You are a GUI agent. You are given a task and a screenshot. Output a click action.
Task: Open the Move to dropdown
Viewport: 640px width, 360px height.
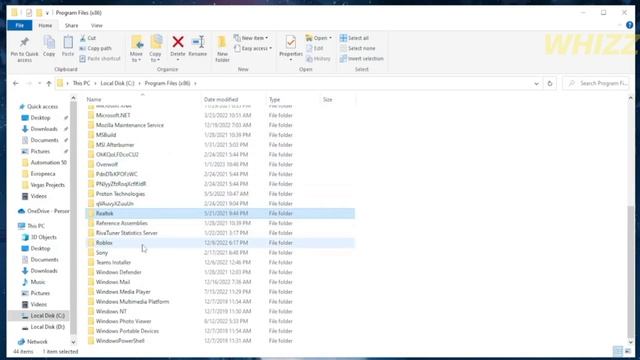(x=136, y=49)
